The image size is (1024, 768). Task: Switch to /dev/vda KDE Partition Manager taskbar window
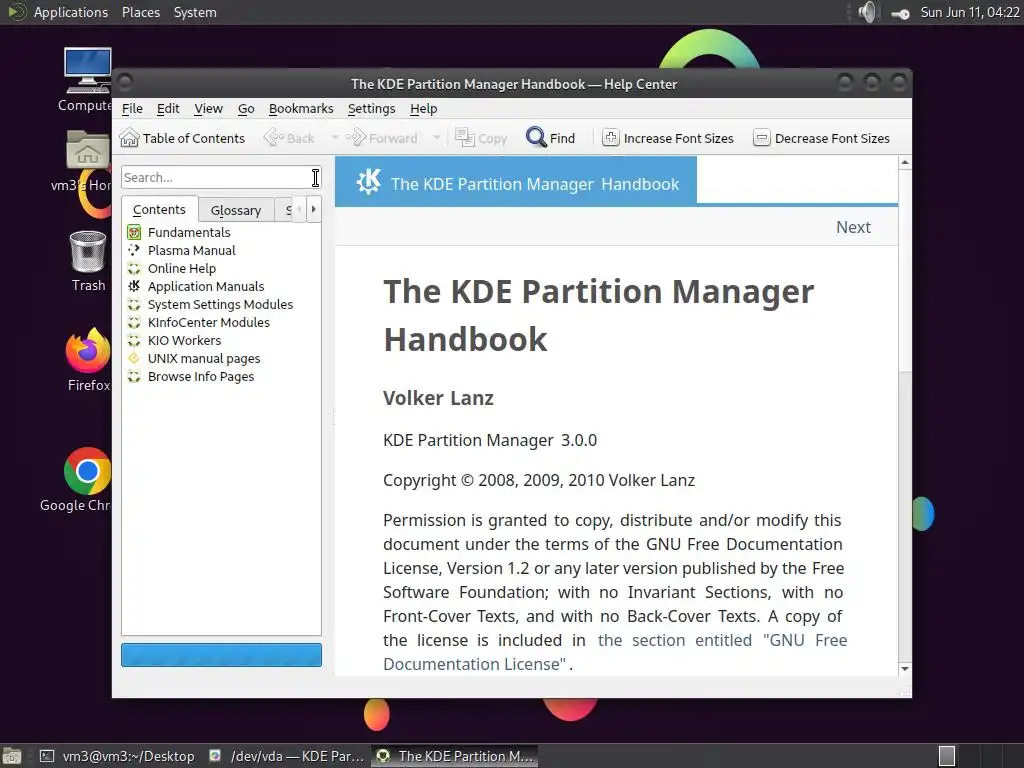click(286, 756)
